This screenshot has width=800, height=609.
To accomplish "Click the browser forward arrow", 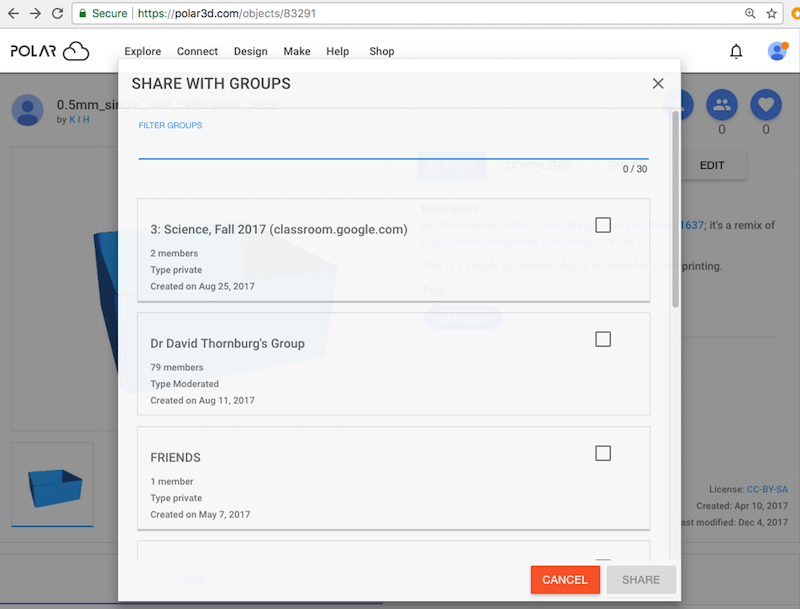I will pyautogui.click(x=35, y=13).
